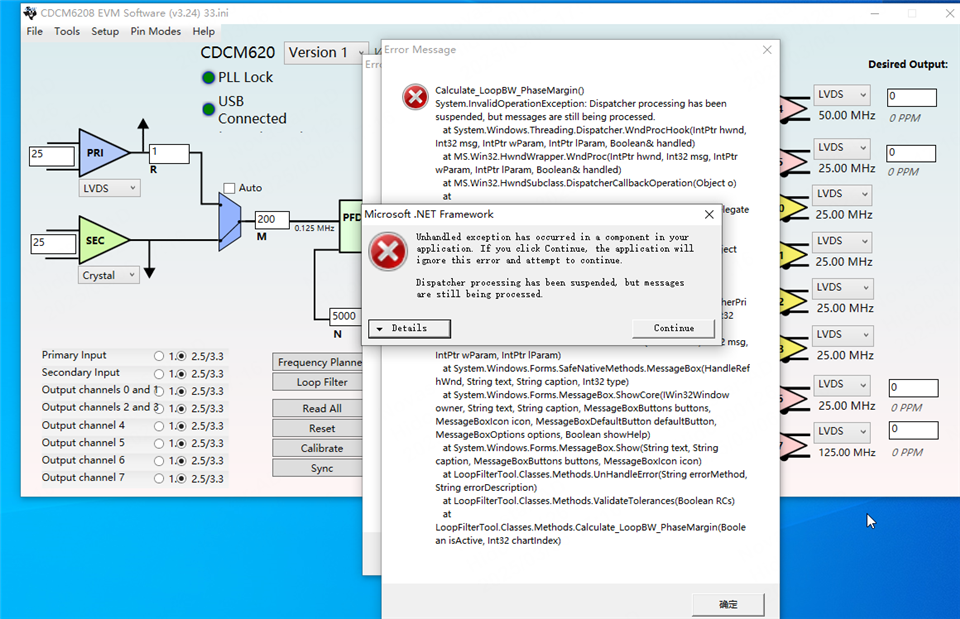The height and width of the screenshot is (619, 960).
Task: Click the Loop Filter button
Action: [x=318, y=382]
